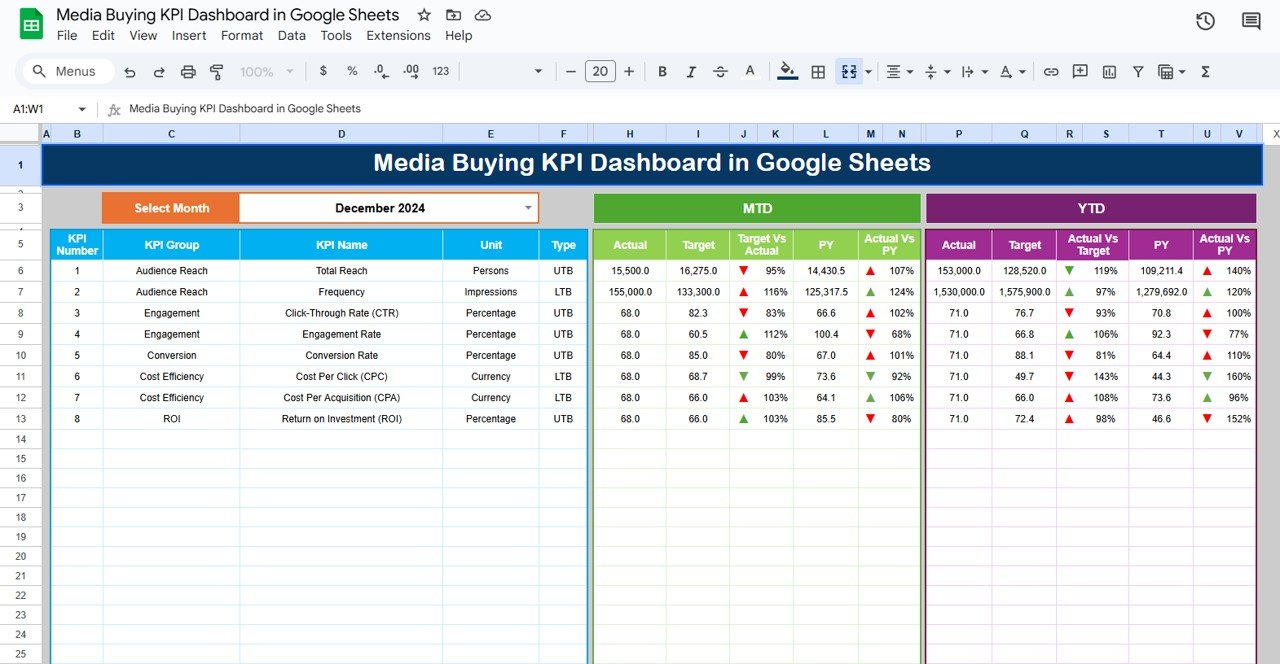Viewport: 1280px width, 664px height.
Task: Open text rotation dropdown
Action: [x=1013, y=71]
